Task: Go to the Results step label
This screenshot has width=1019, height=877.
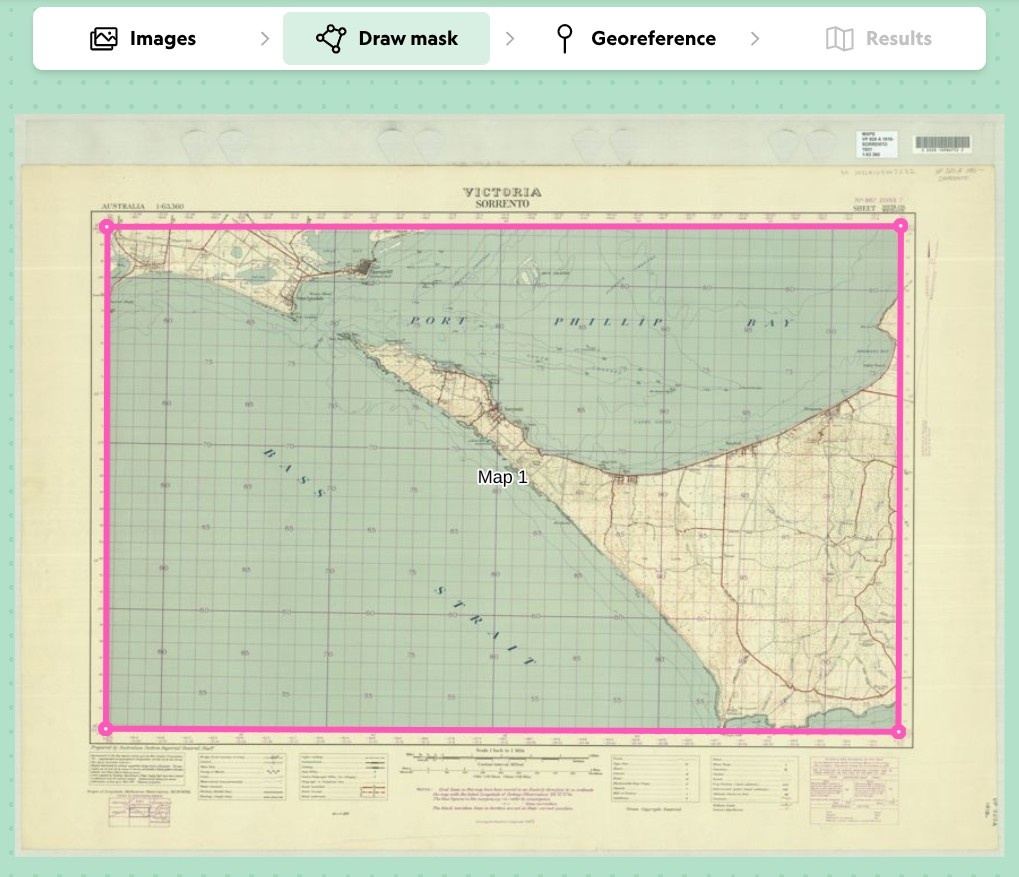Action: click(x=898, y=39)
